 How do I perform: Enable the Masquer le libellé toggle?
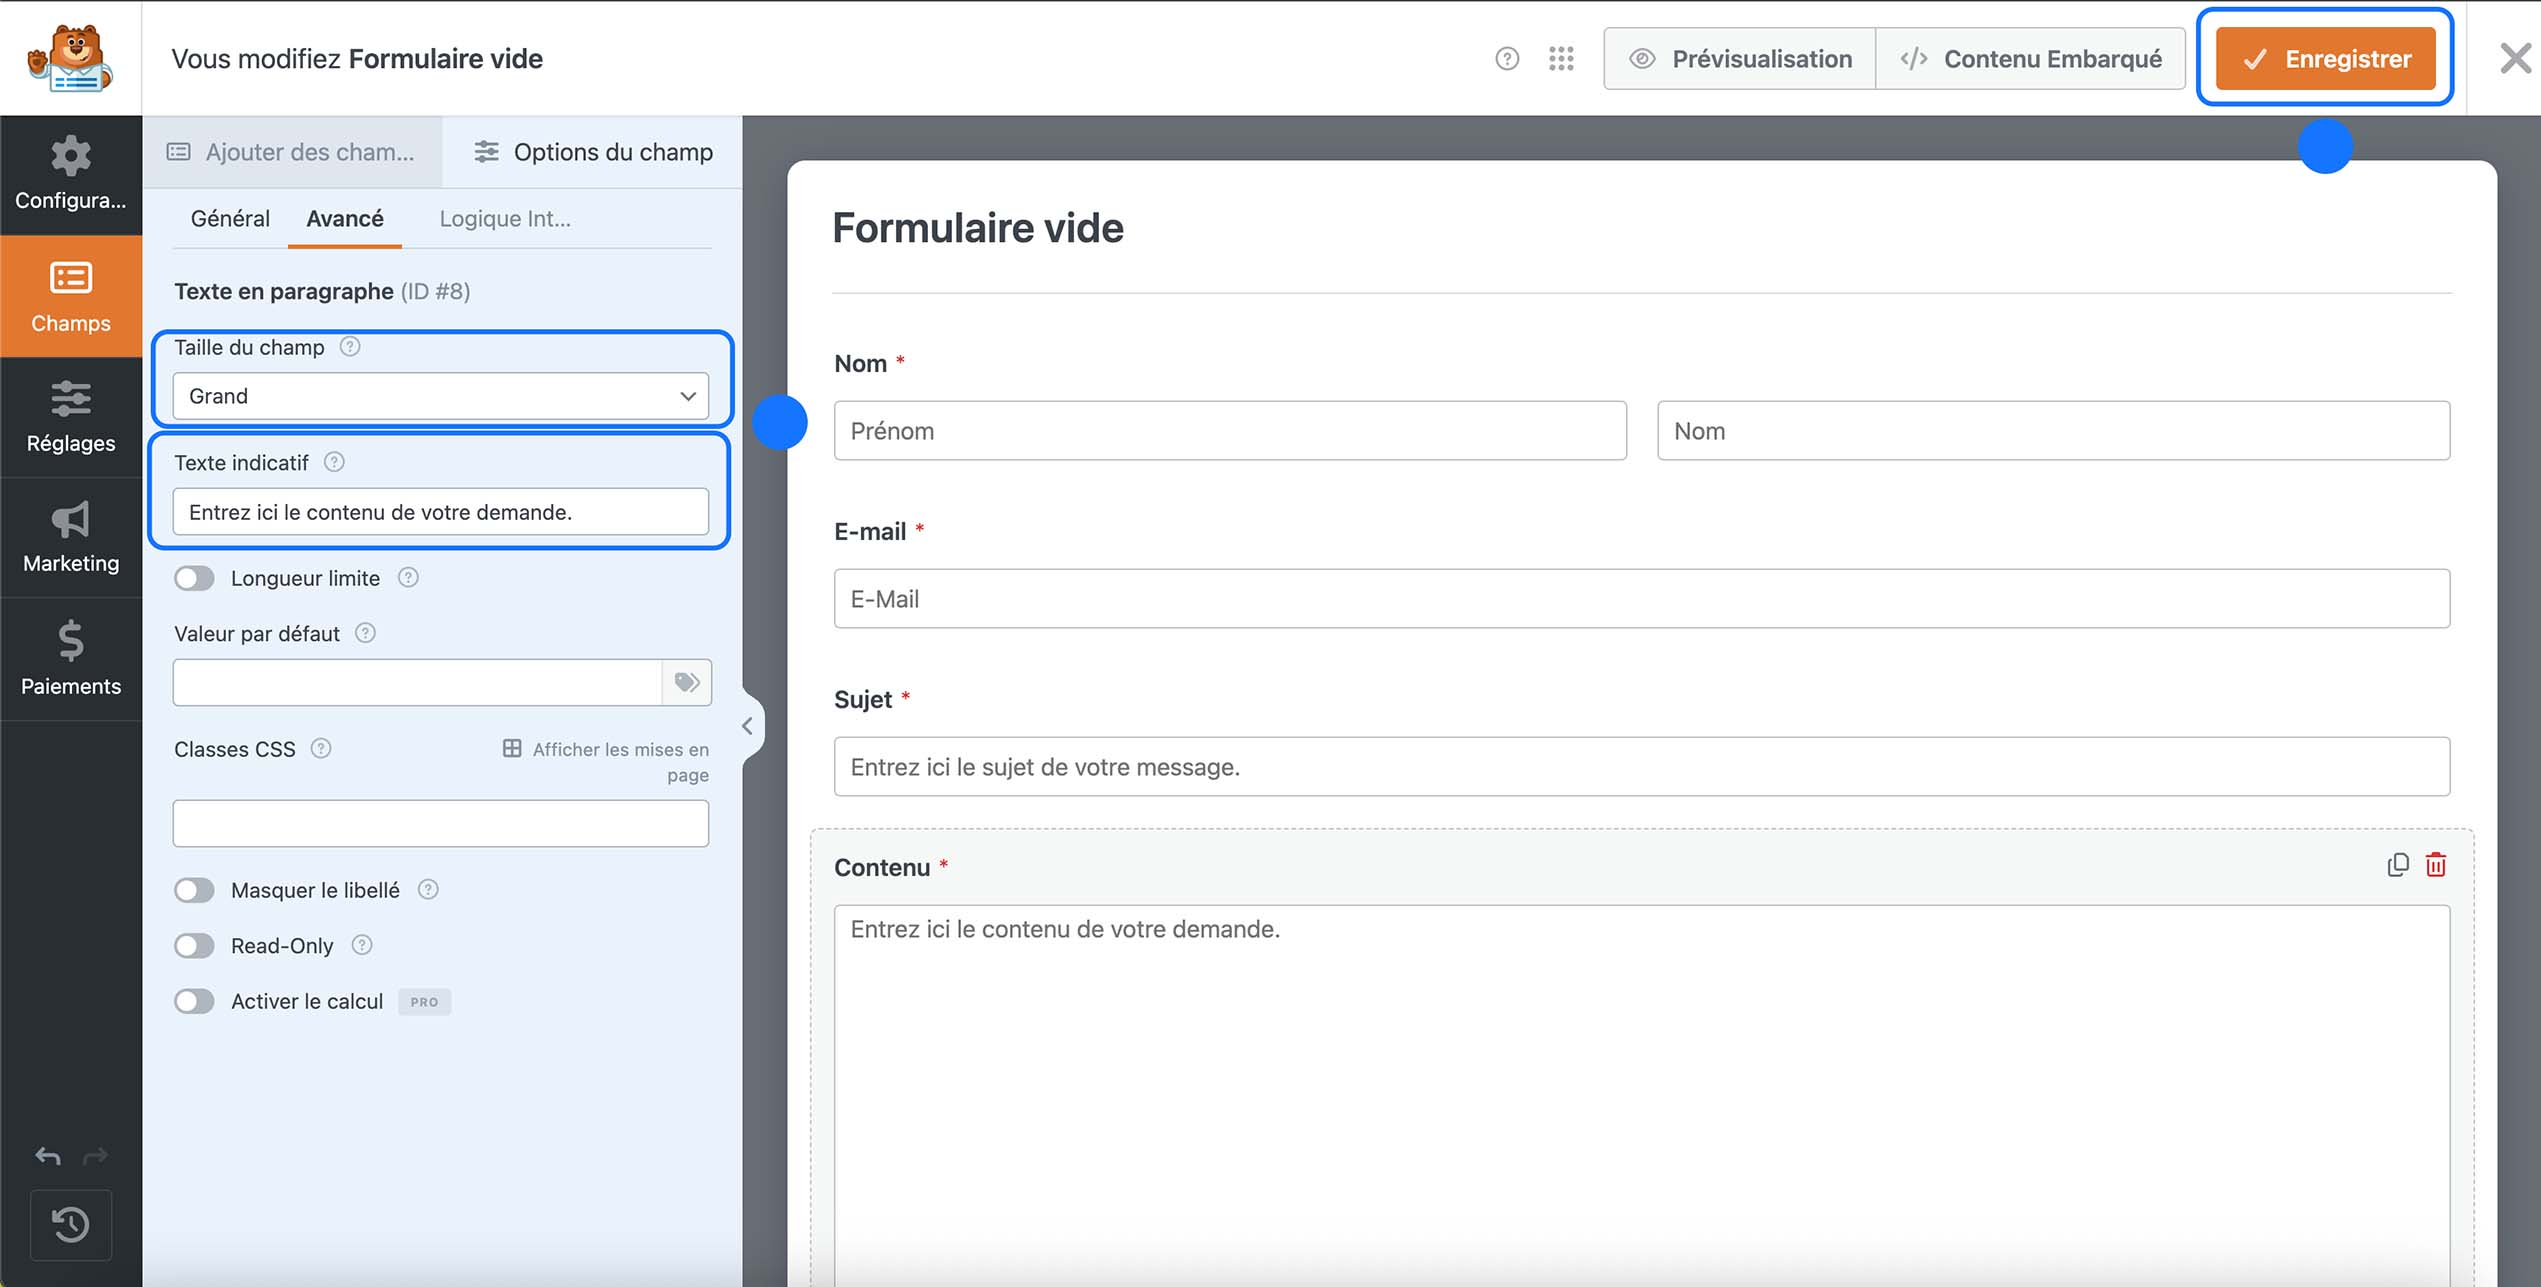click(195, 889)
